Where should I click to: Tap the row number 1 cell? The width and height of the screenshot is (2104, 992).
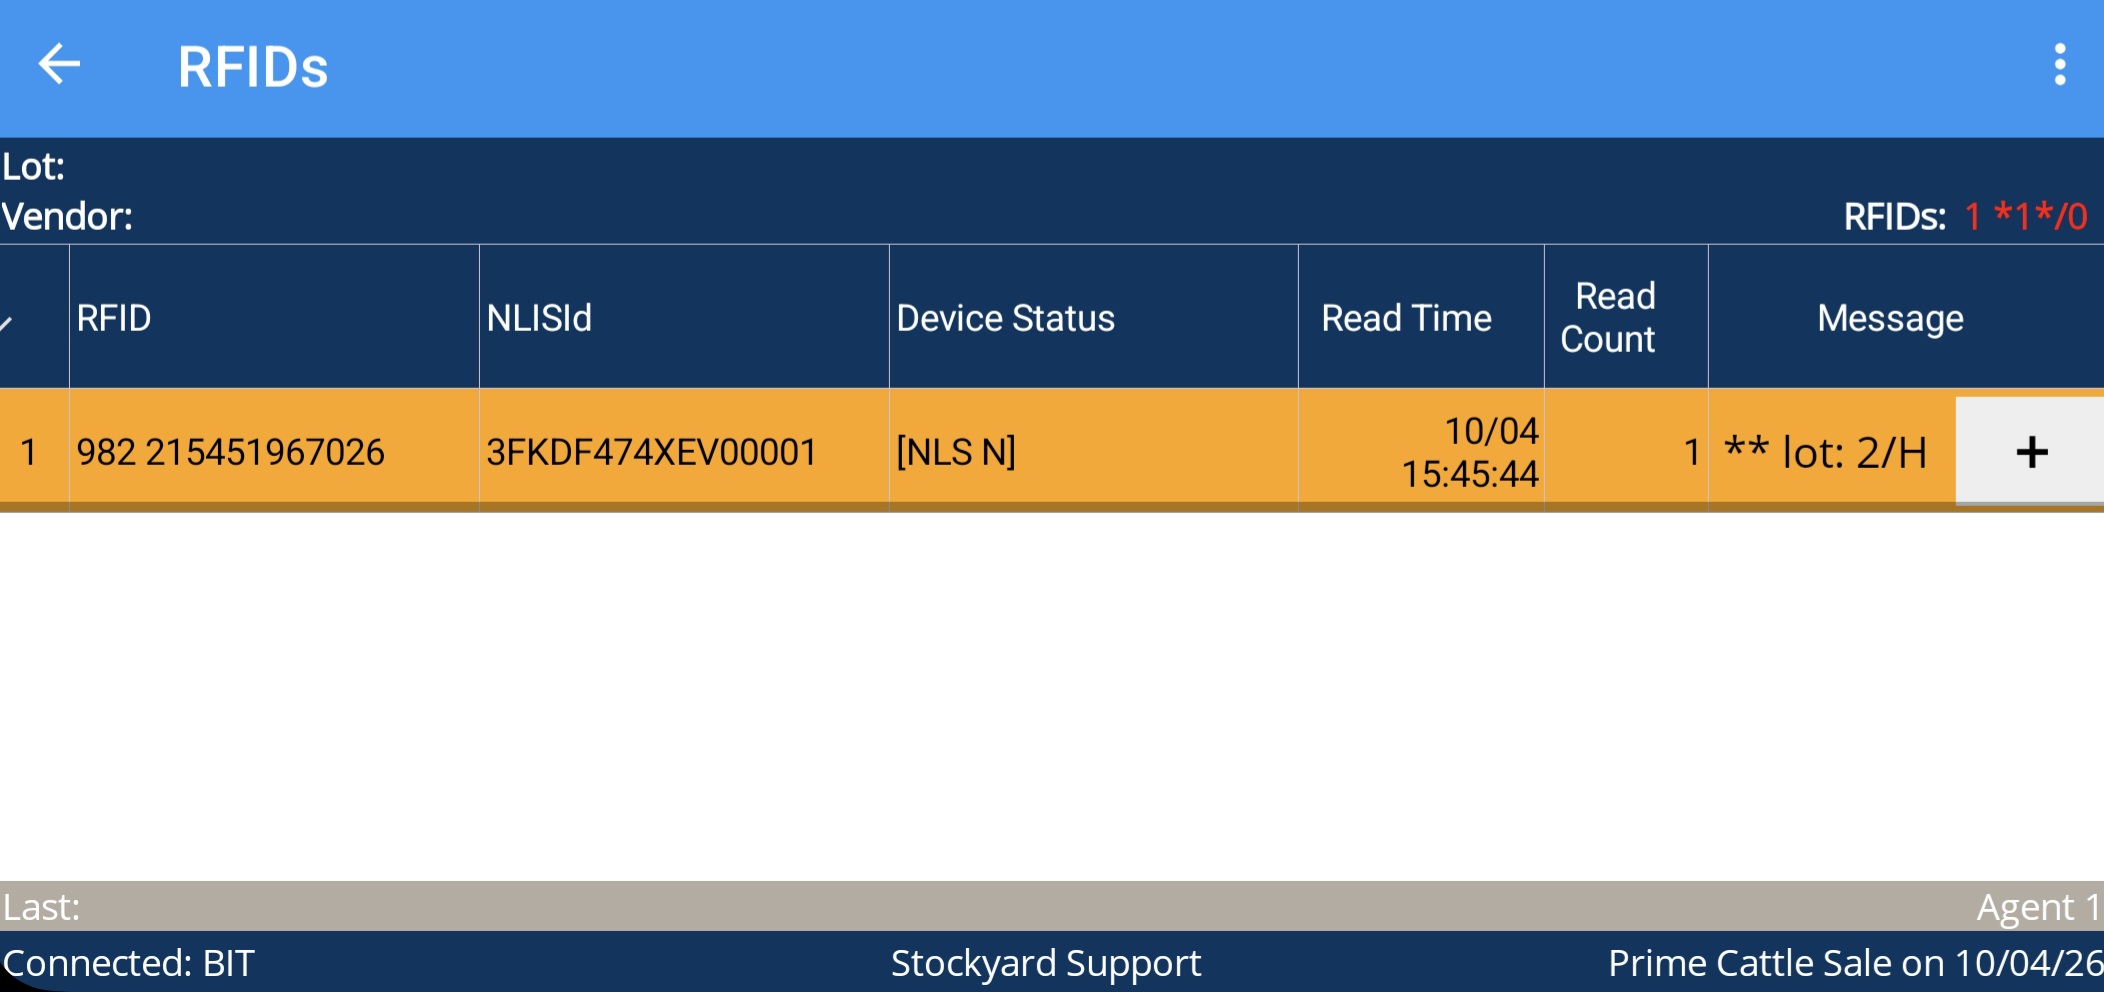point(29,452)
